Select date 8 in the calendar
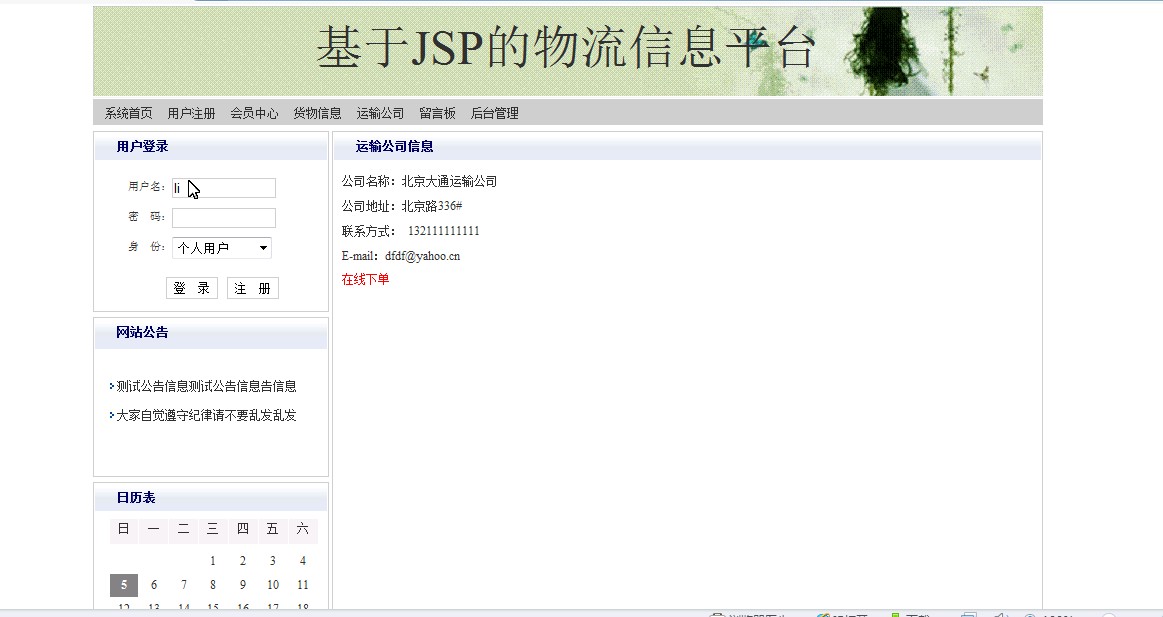The height and width of the screenshot is (617, 1163). pos(213,585)
